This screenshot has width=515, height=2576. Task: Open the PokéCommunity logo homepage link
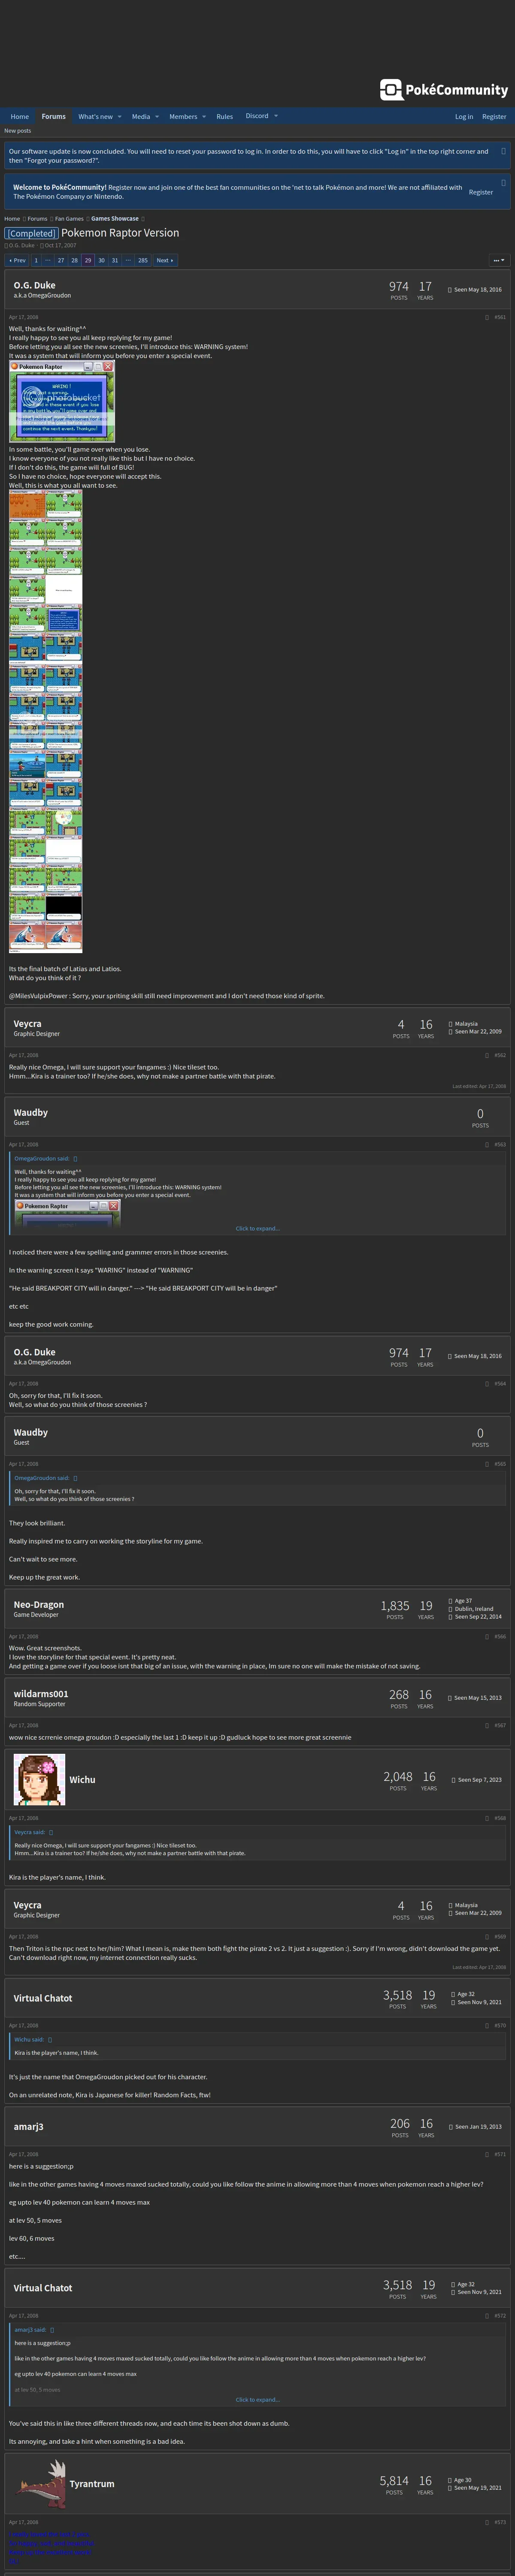tap(444, 90)
